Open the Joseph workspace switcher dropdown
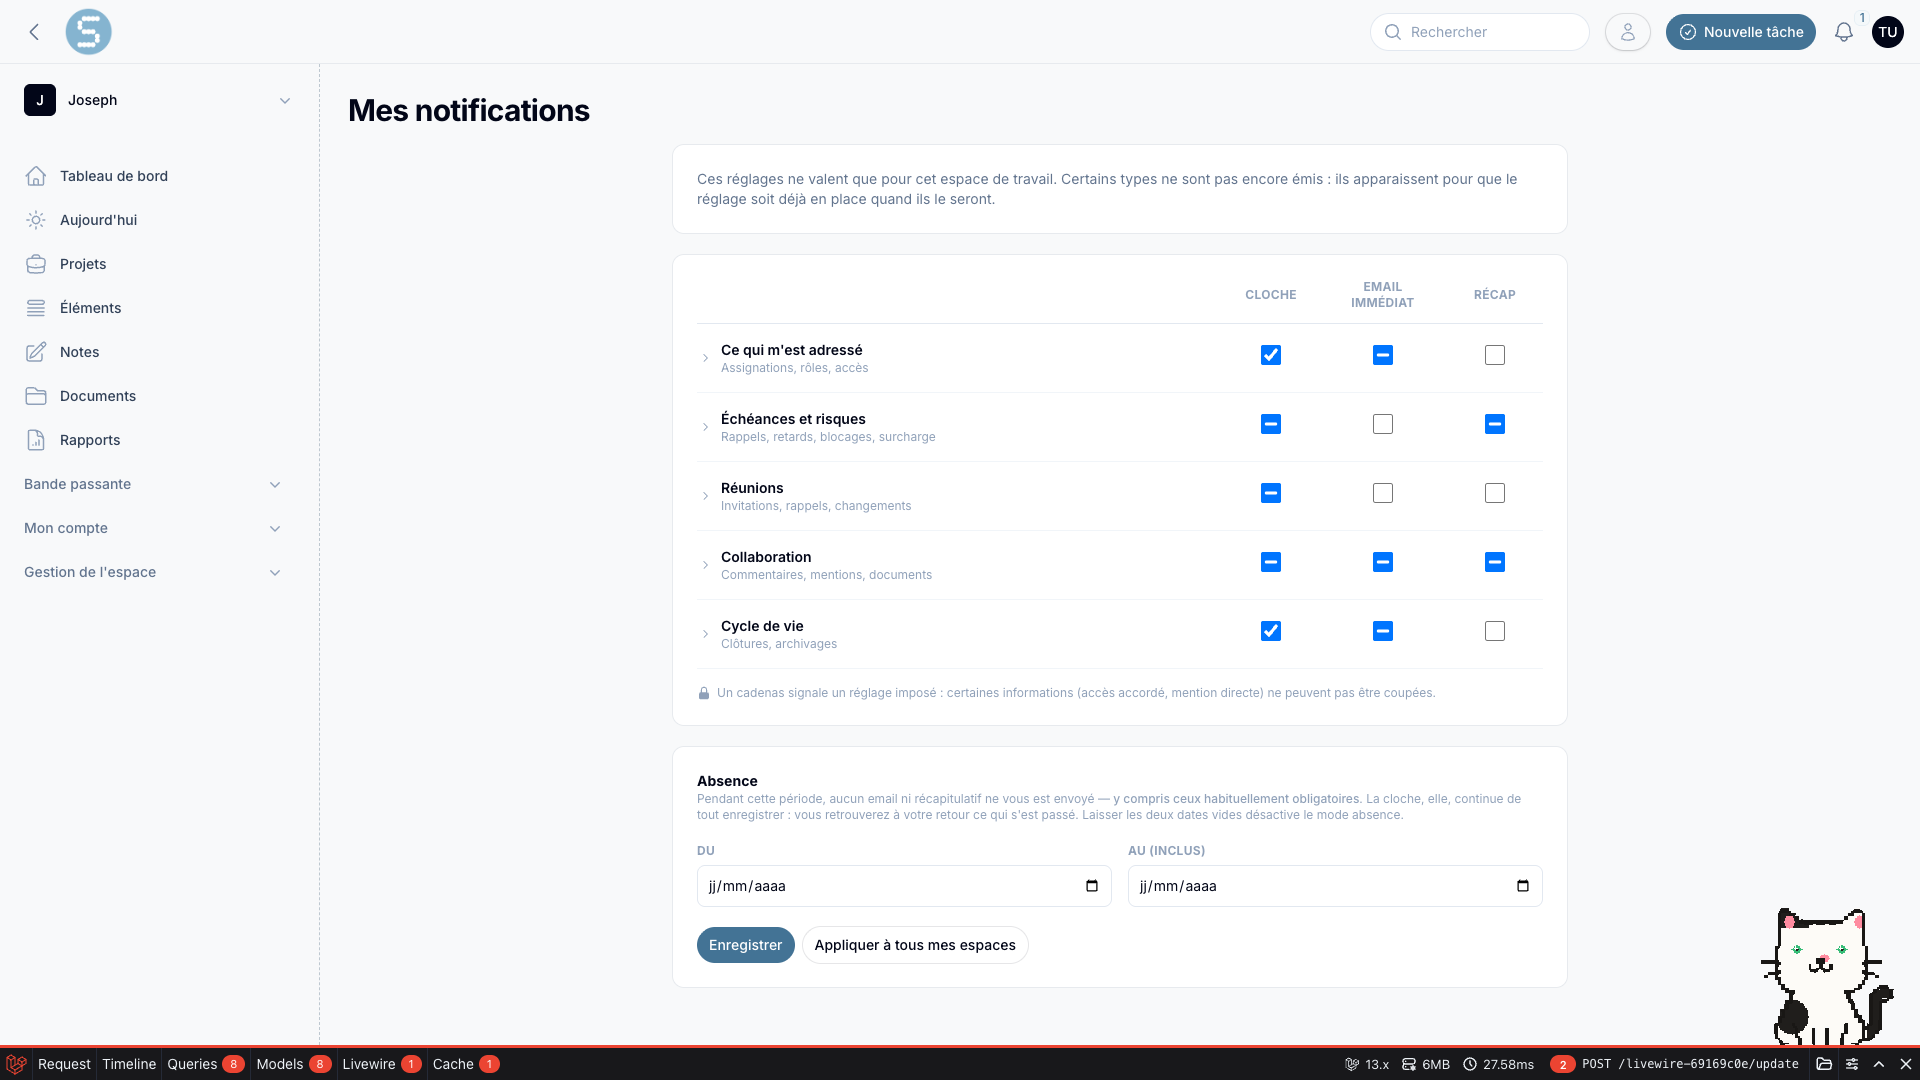1920x1080 pixels. (x=159, y=100)
